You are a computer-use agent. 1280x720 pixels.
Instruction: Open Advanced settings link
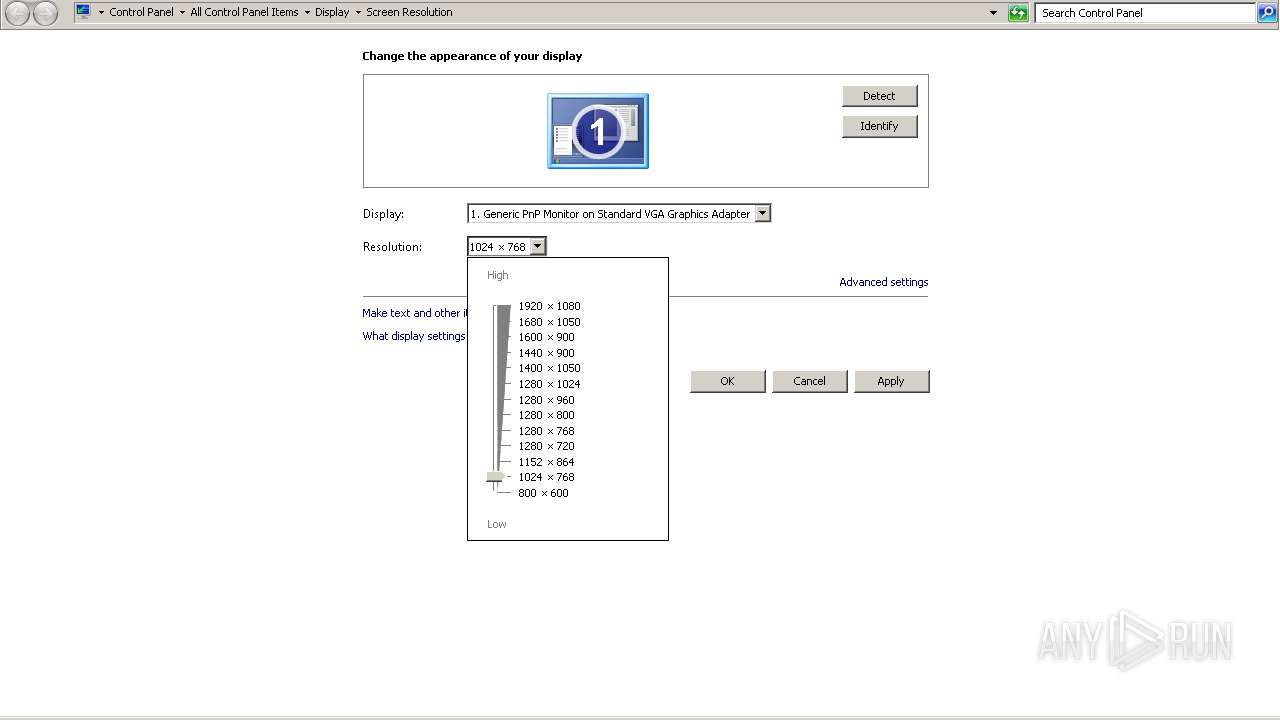[884, 282]
